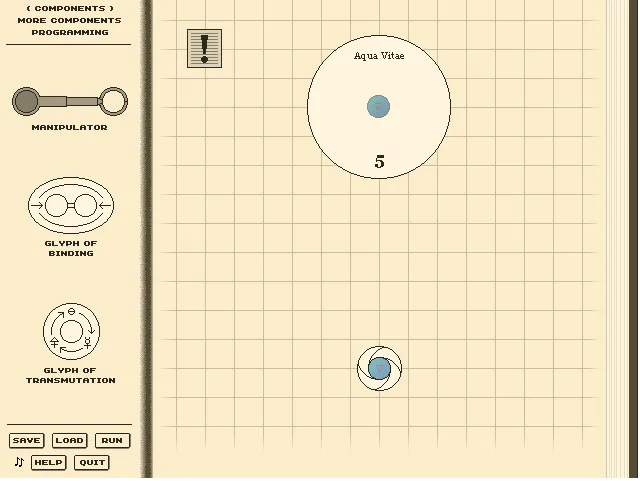
Task: Click the Save button
Action: 27,441
